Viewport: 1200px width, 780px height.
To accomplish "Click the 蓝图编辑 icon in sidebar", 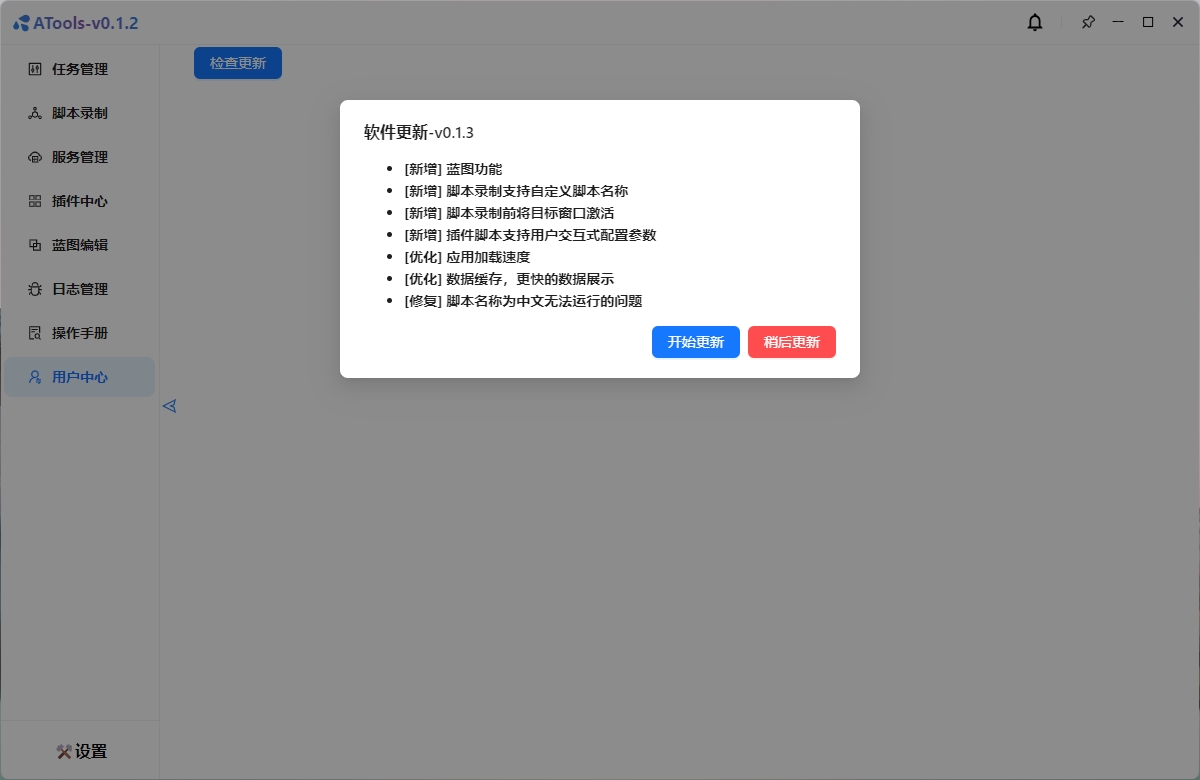I will (35, 245).
